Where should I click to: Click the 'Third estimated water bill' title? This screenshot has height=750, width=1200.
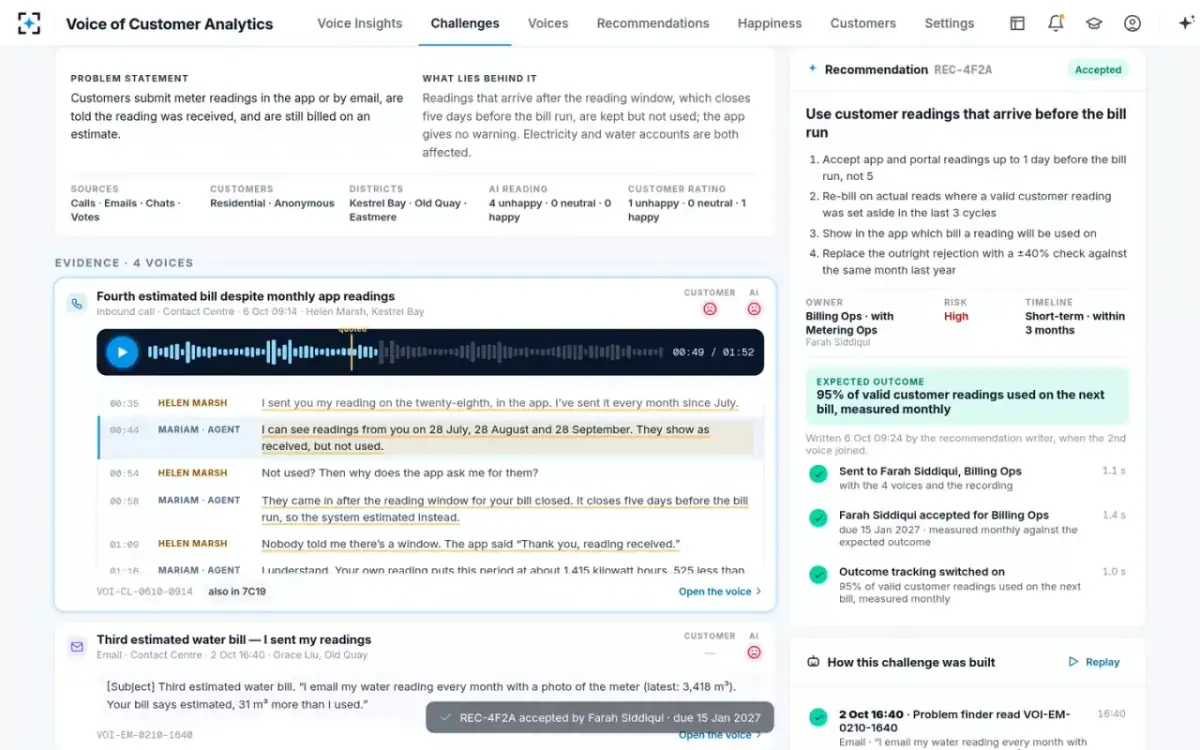click(x=234, y=639)
